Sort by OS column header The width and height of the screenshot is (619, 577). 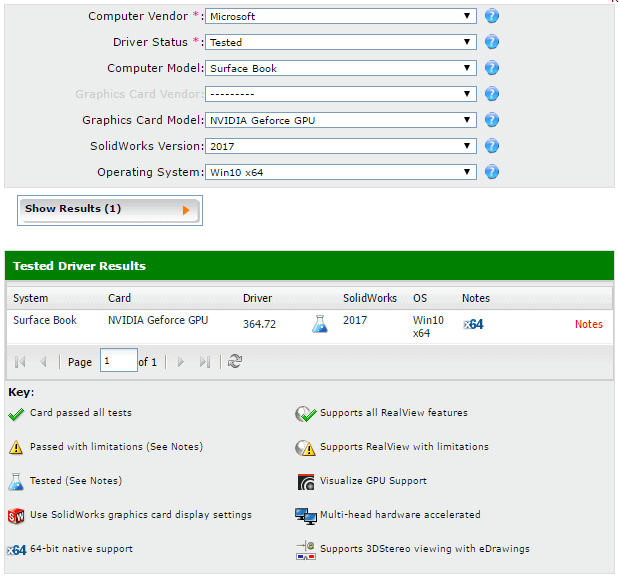[420, 298]
